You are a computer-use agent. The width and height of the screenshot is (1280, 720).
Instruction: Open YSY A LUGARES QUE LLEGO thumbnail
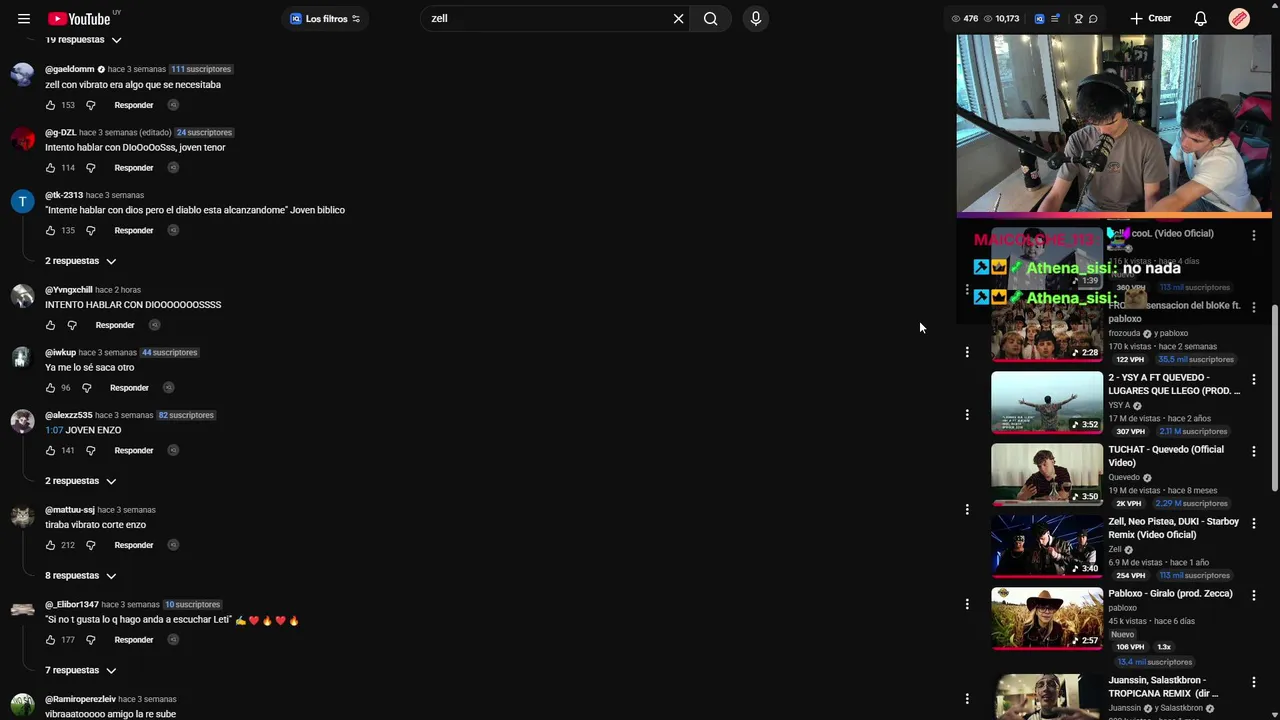click(1047, 402)
